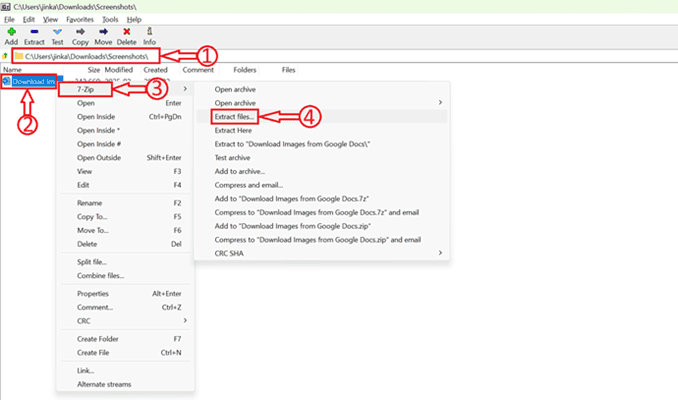The width and height of the screenshot is (678, 400).
Task: Select Add to archive... in the submenu
Action: point(322,171)
